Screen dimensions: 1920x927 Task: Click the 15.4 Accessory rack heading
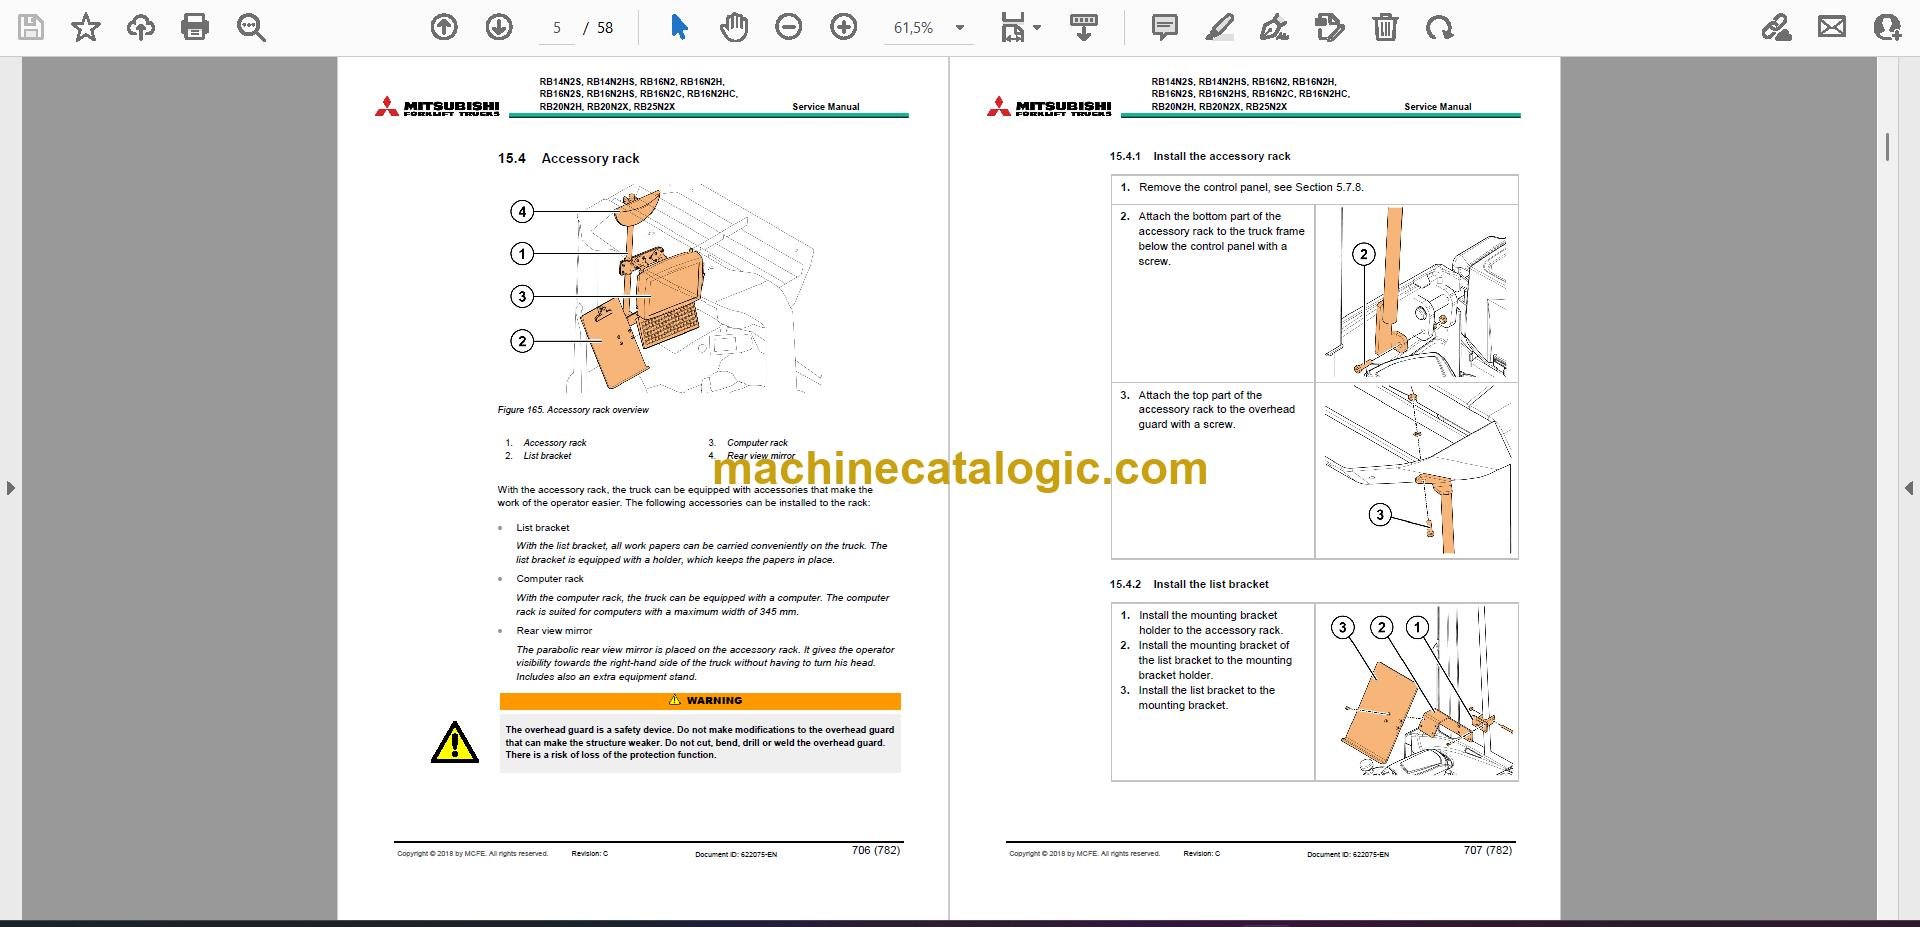tap(568, 158)
